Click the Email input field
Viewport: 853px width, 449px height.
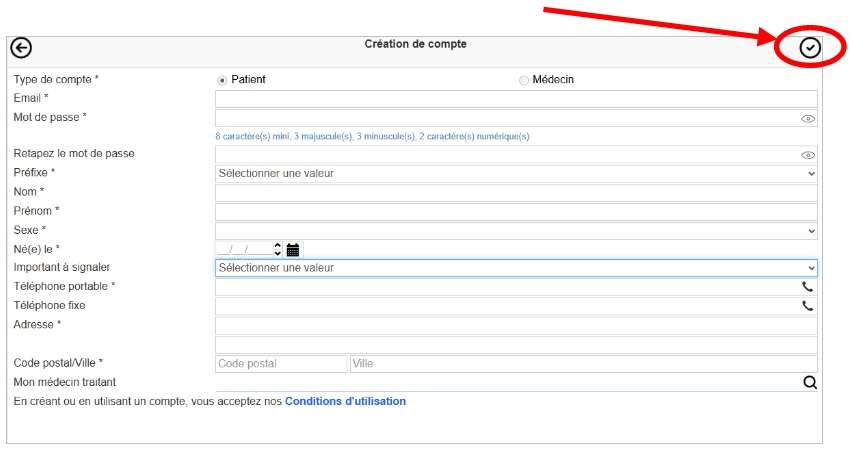515,99
